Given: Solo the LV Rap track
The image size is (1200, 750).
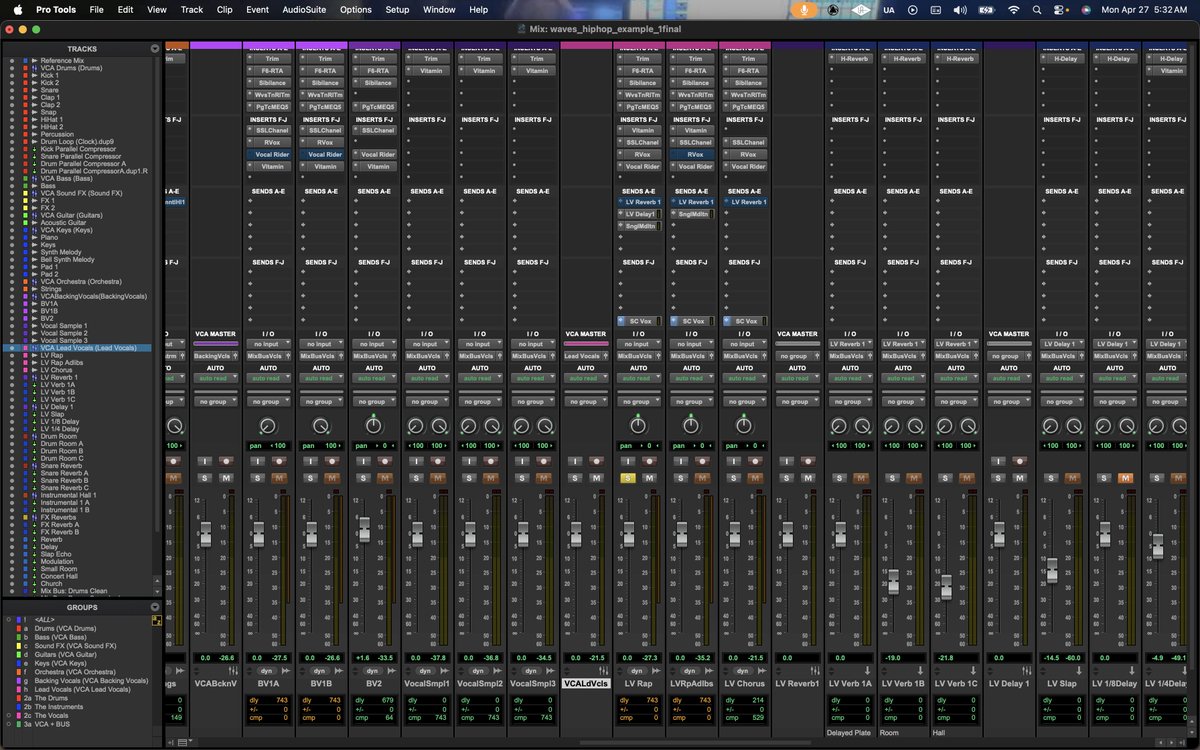Looking at the screenshot, I should (628, 478).
